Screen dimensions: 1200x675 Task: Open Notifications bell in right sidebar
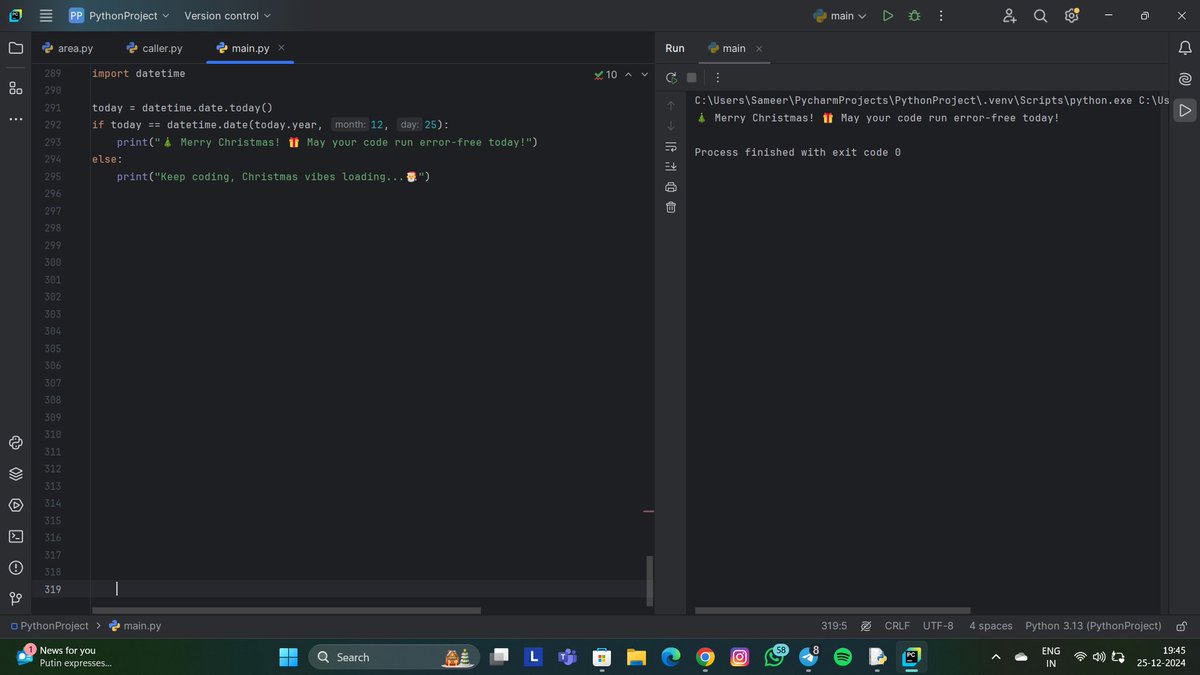(1185, 48)
